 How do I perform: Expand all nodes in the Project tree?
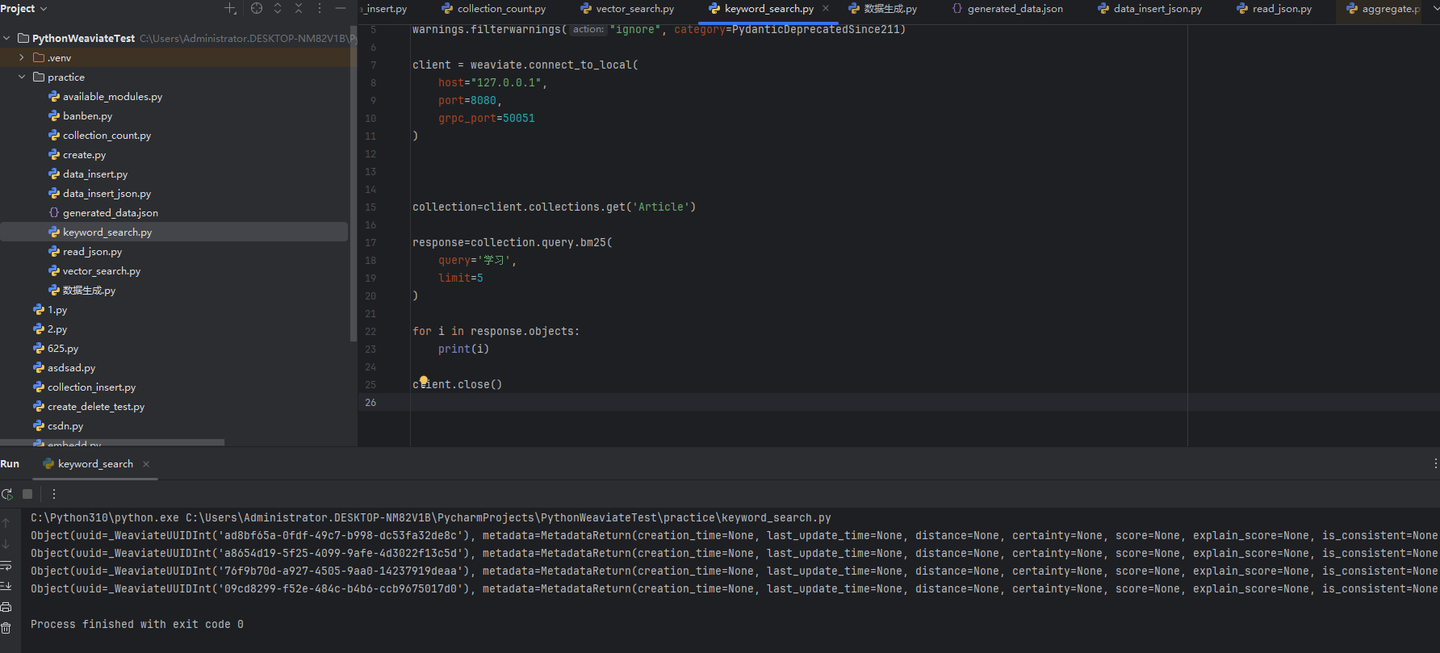coord(277,8)
